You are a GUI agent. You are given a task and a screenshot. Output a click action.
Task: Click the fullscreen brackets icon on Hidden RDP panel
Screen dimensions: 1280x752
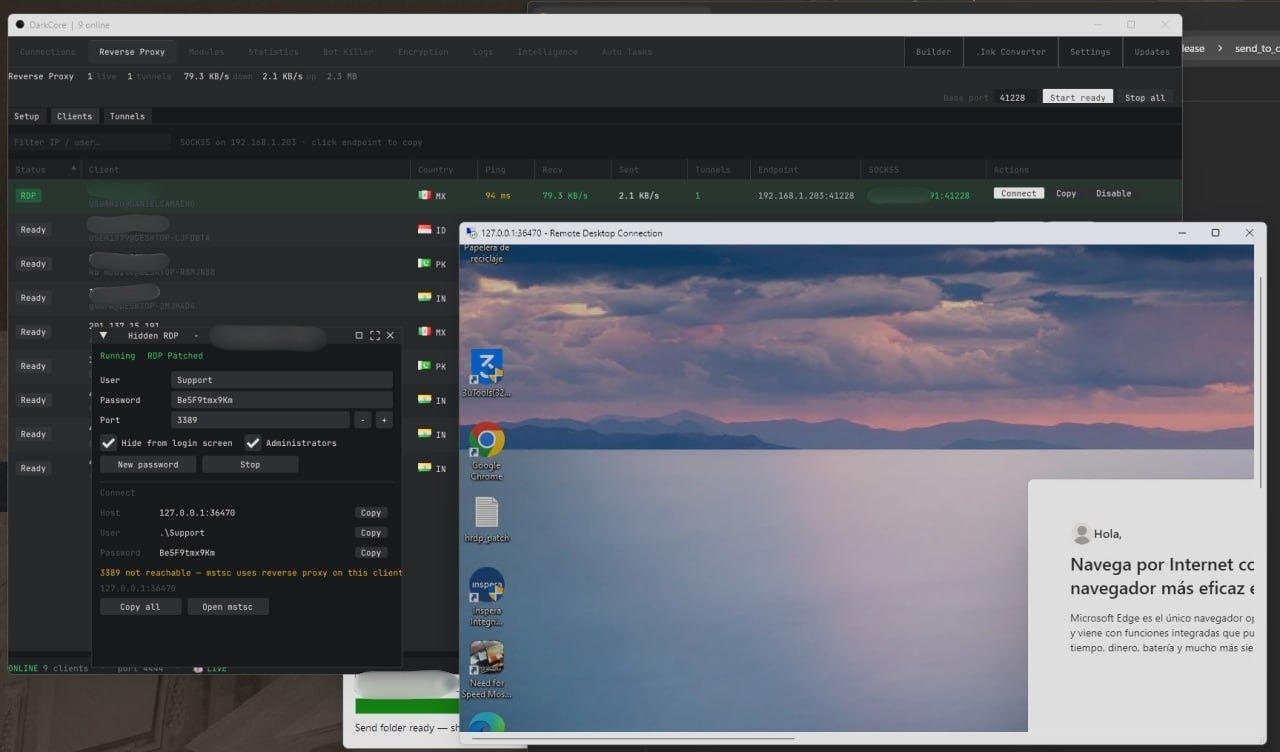point(375,336)
